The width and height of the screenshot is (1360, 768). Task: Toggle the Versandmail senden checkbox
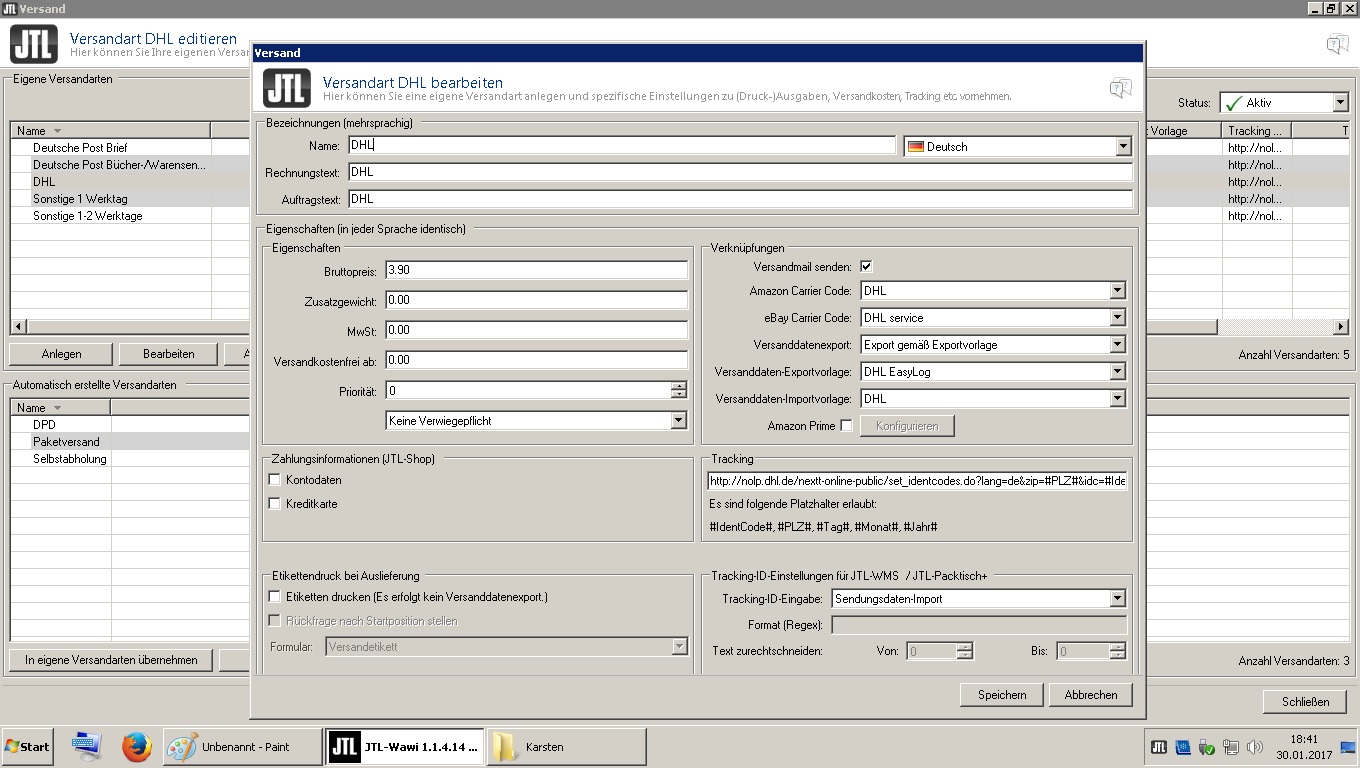tap(866, 267)
